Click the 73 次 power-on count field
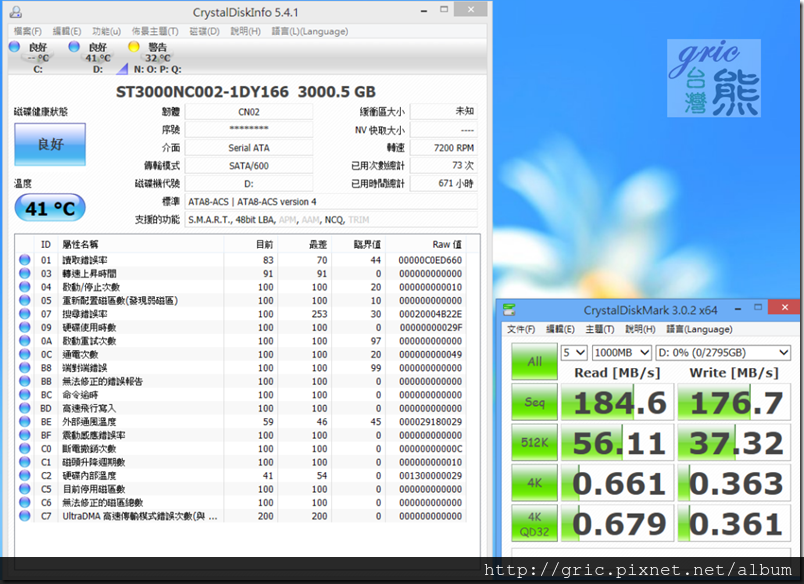Image resolution: width=804 pixels, height=584 pixels. [x=444, y=166]
